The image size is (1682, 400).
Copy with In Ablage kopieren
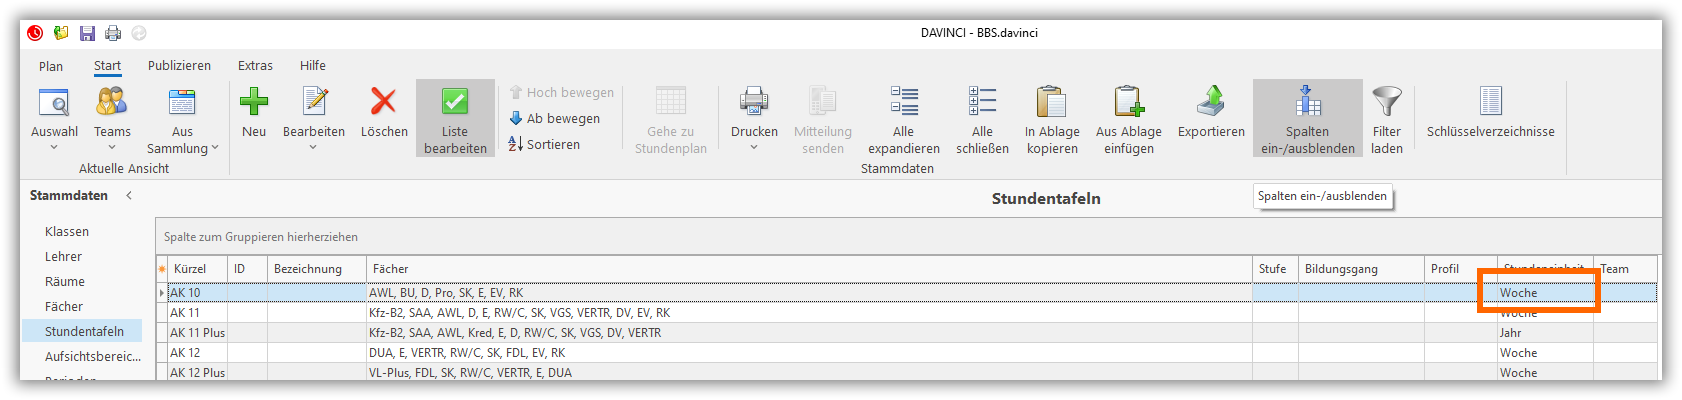pyautogui.click(x=1052, y=102)
